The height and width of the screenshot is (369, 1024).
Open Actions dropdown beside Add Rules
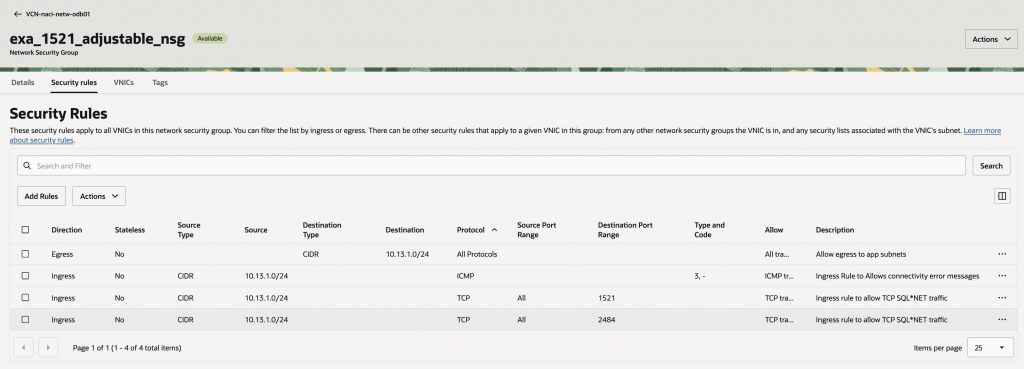pyautogui.click(x=99, y=196)
